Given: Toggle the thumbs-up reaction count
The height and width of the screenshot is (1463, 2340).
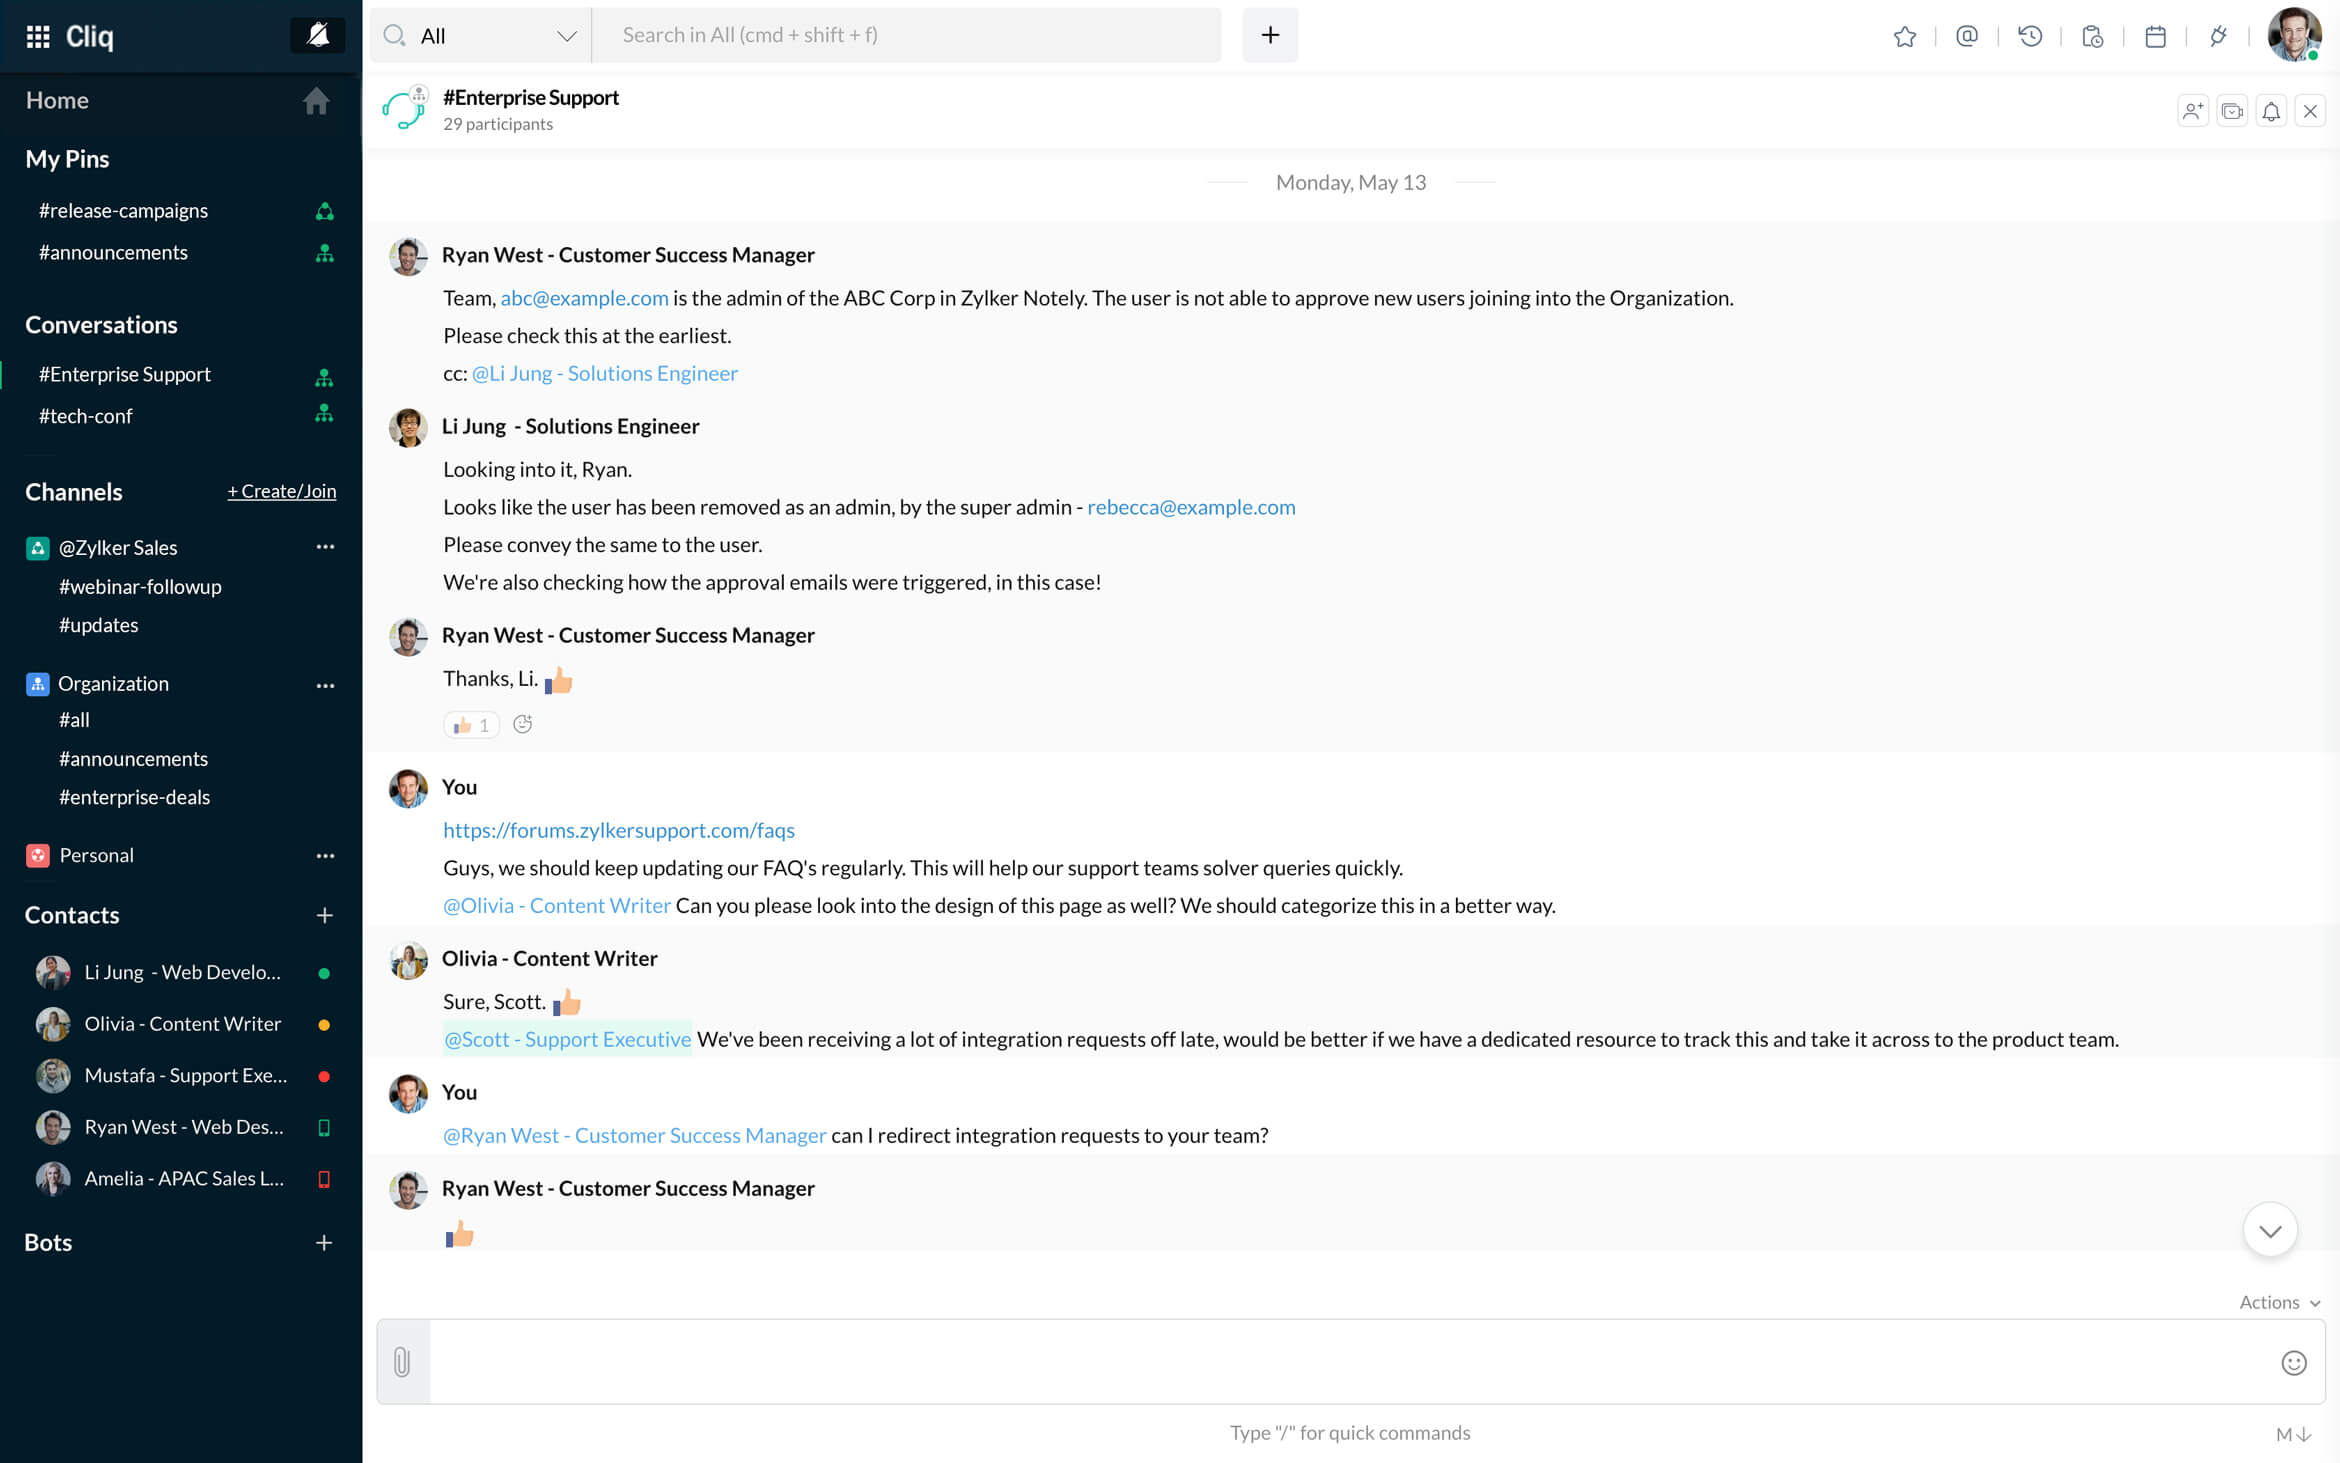Looking at the screenshot, I should point(471,725).
